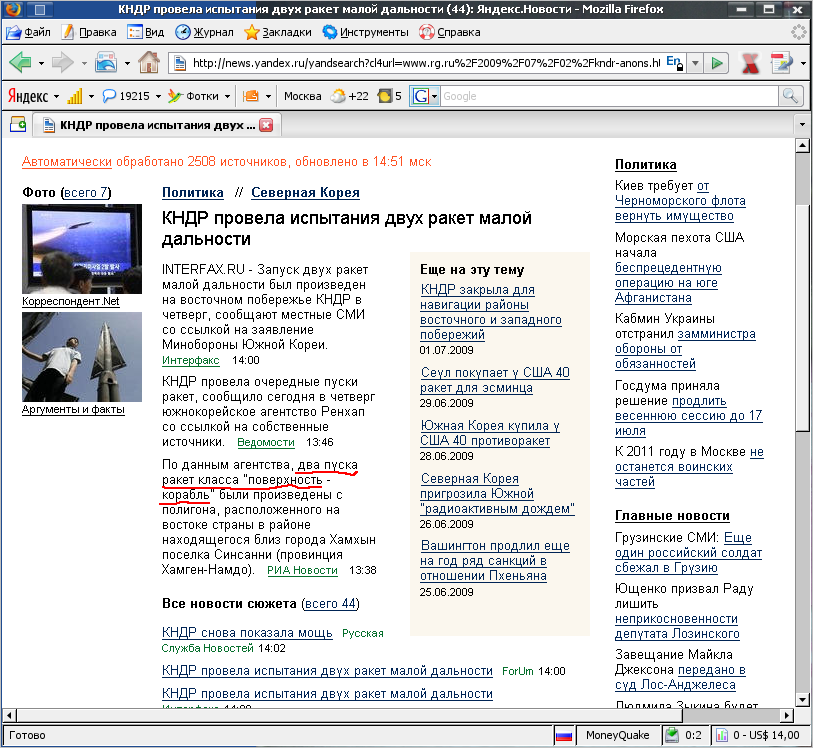The height and width of the screenshot is (748, 813).
Task: Open 'Сеул покупает у США 40 ракет' link
Action: pyautogui.click(x=495, y=380)
